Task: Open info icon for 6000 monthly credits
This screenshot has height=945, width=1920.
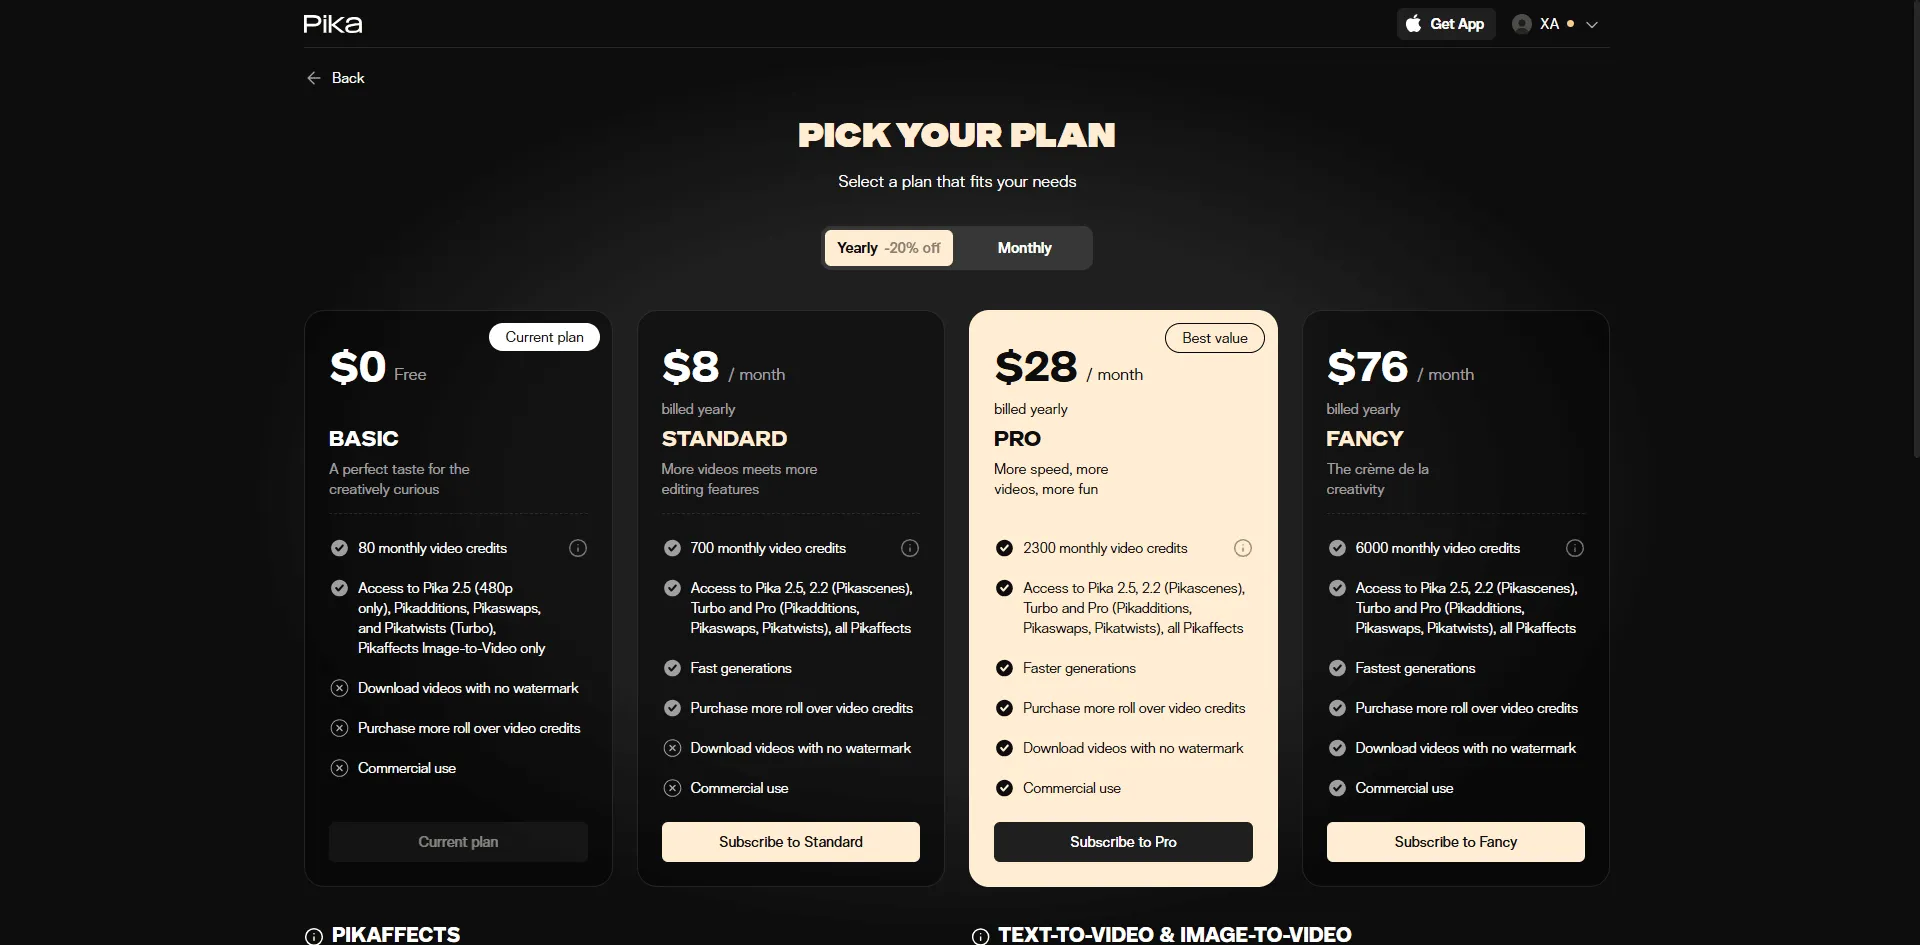Action: pos(1575,548)
